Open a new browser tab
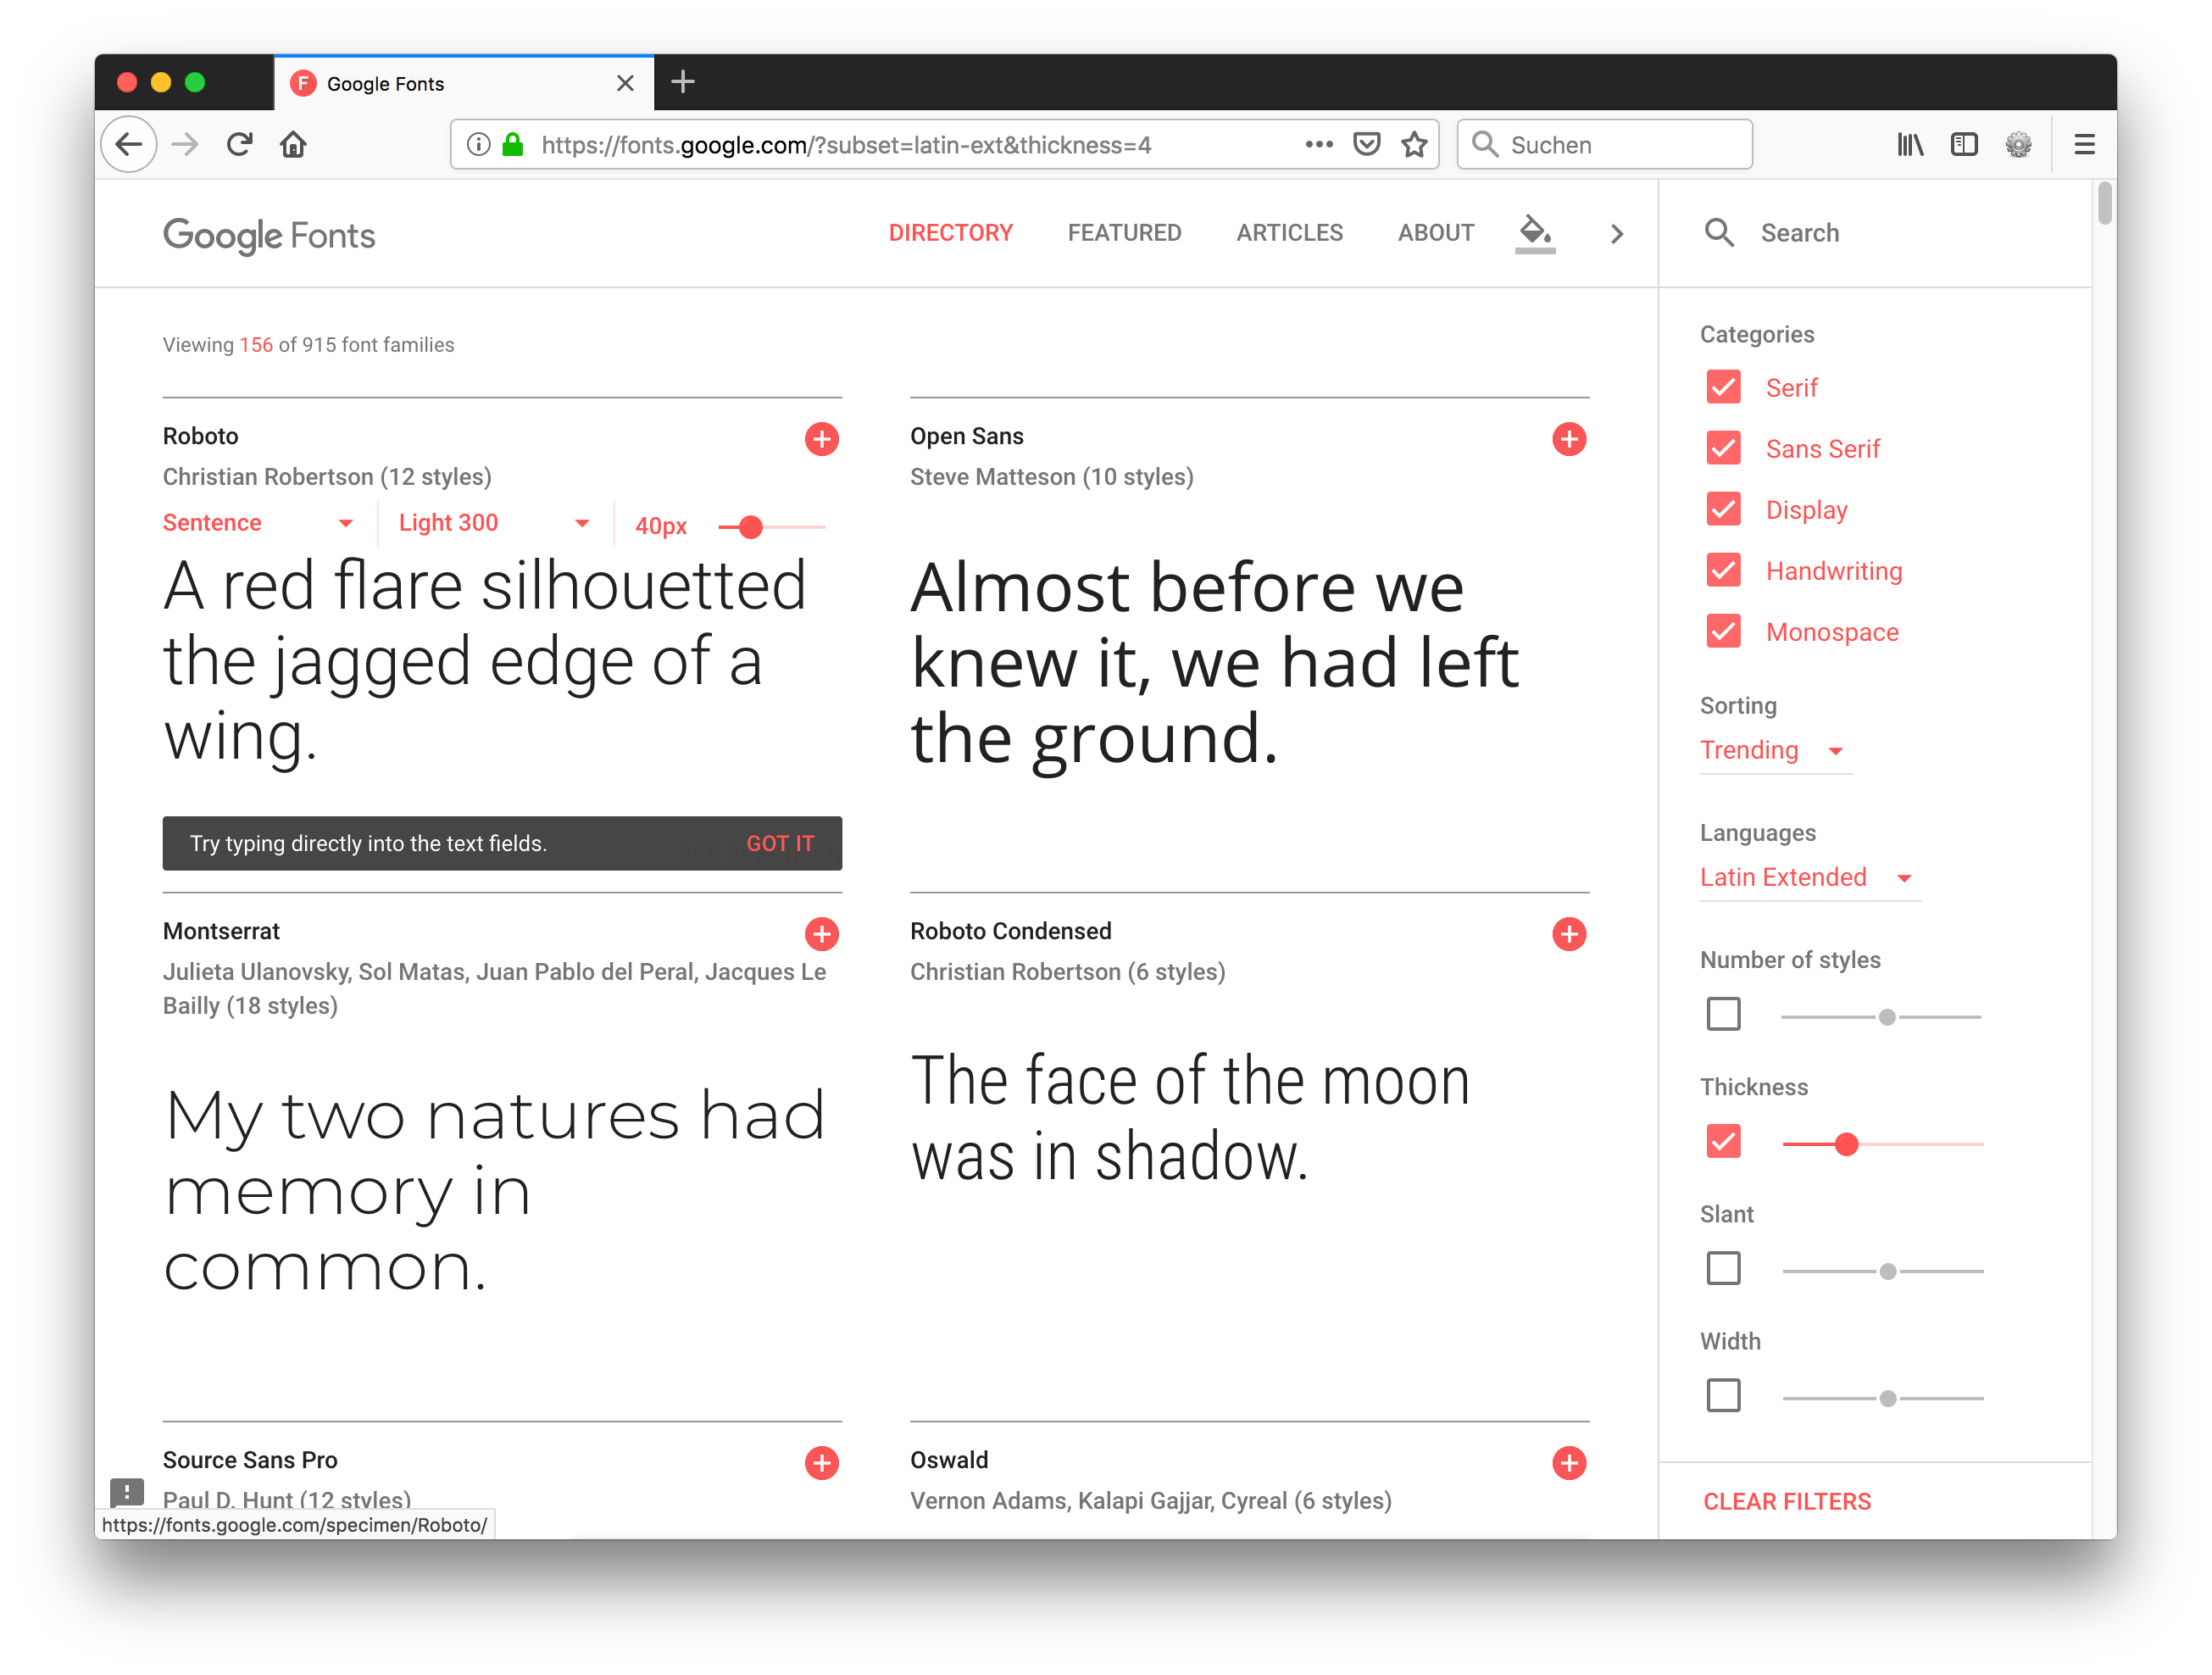This screenshot has width=2212, height=1675. 682,82
